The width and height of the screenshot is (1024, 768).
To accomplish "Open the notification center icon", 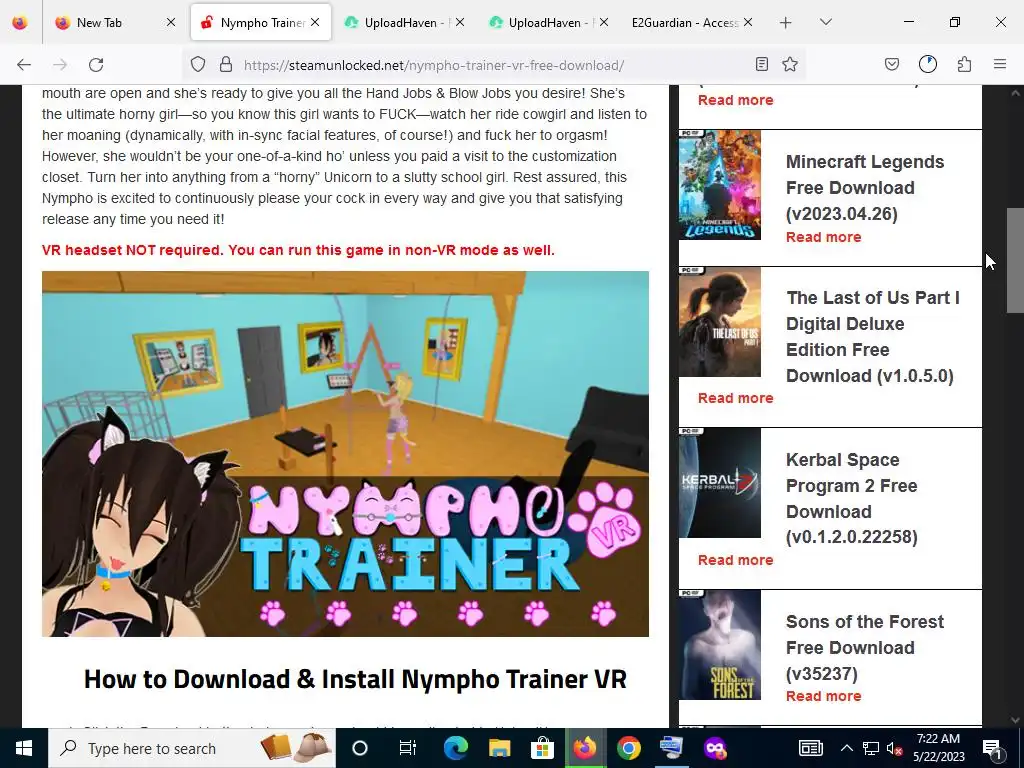I will (x=992, y=748).
